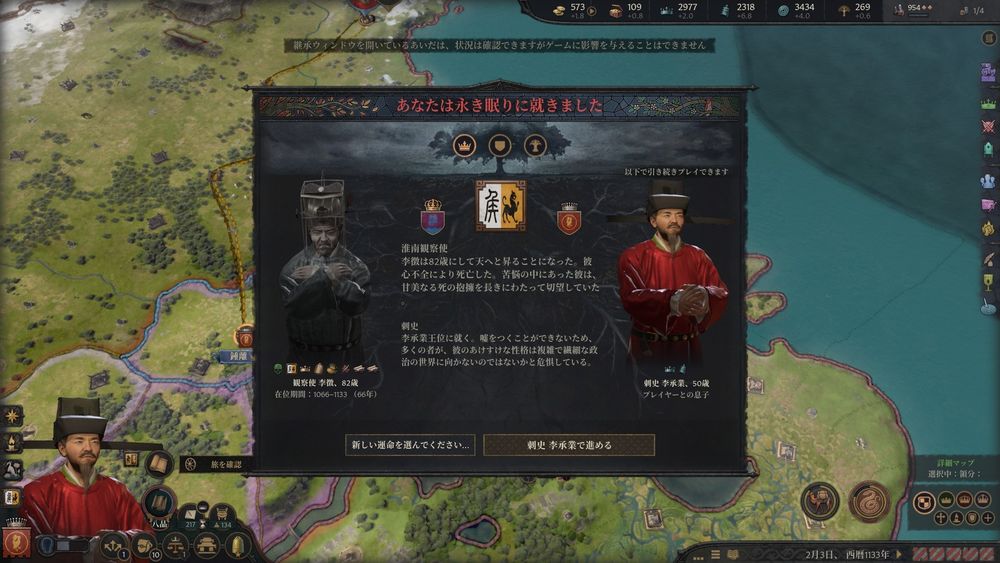Screen dimensions: 1000x563
Task: Open the crown titles tab above the tree
Action: 465,146
